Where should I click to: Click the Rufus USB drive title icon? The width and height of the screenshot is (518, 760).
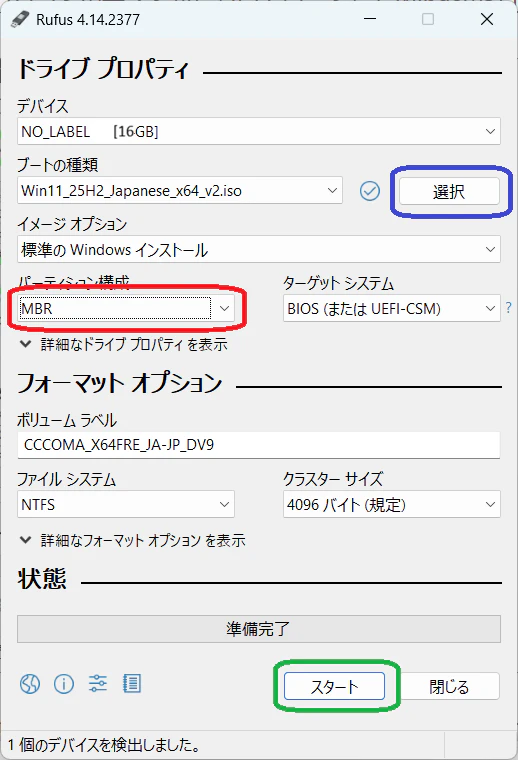point(20,19)
